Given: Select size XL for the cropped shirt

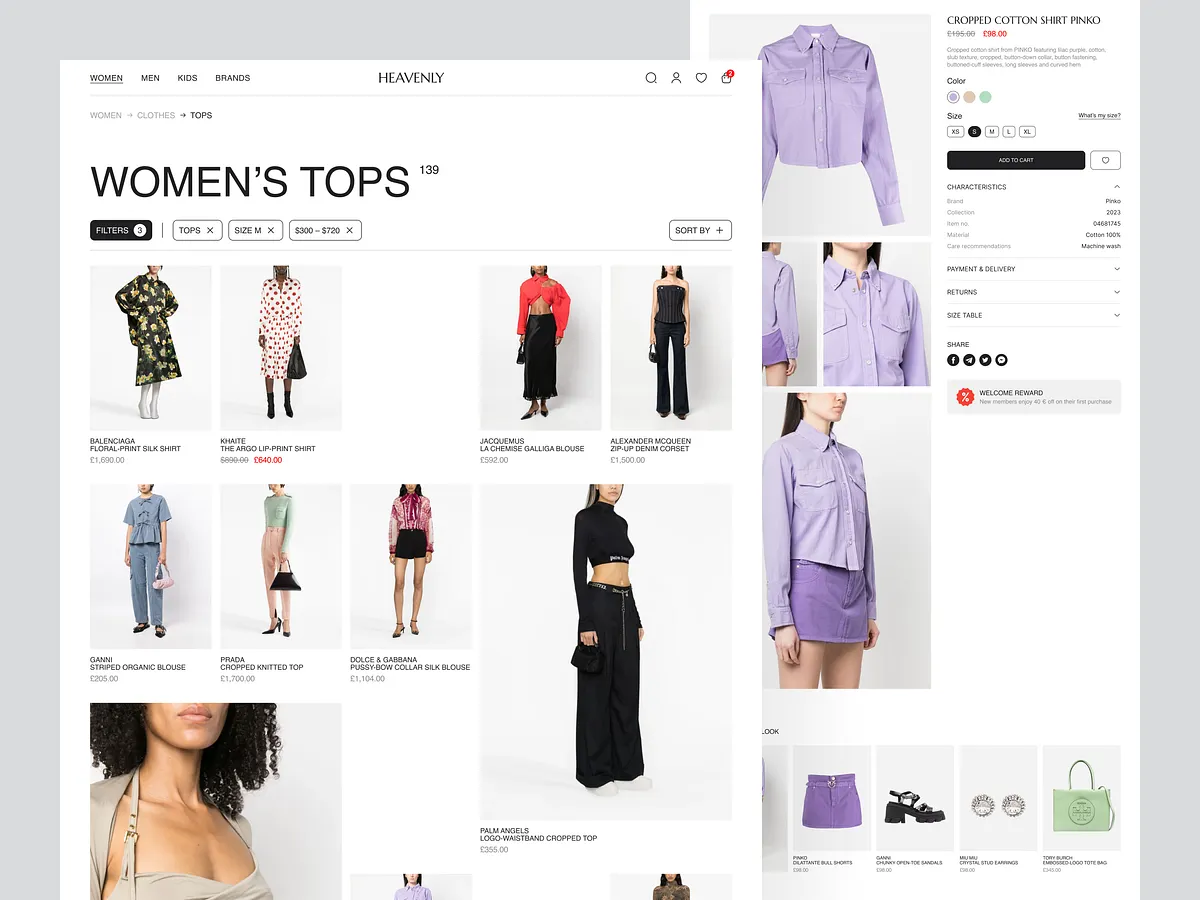Looking at the screenshot, I should [x=1027, y=131].
